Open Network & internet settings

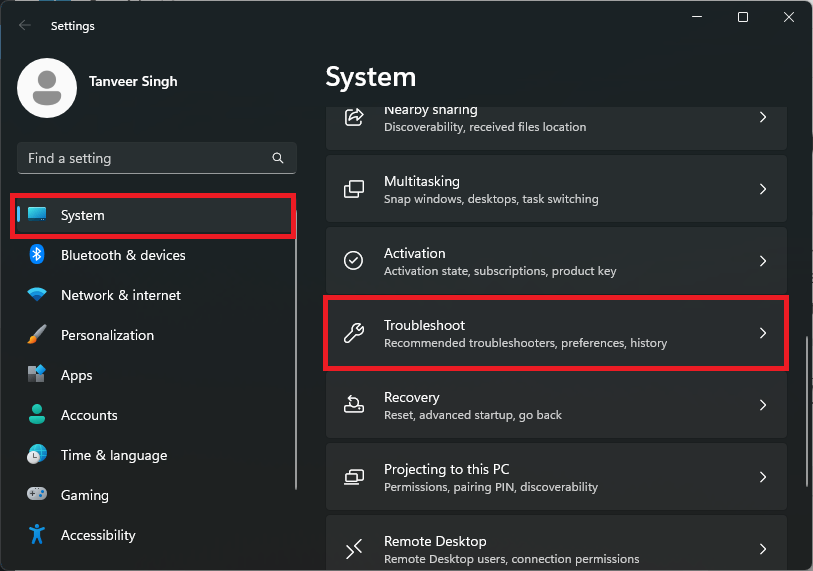point(154,295)
